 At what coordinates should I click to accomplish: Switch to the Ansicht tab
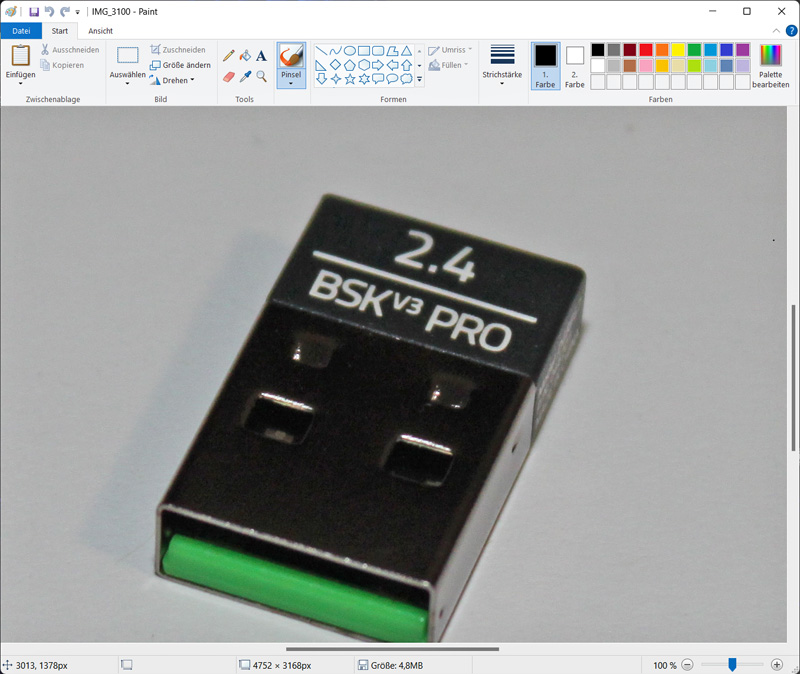pyautogui.click(x=101, y=31)
